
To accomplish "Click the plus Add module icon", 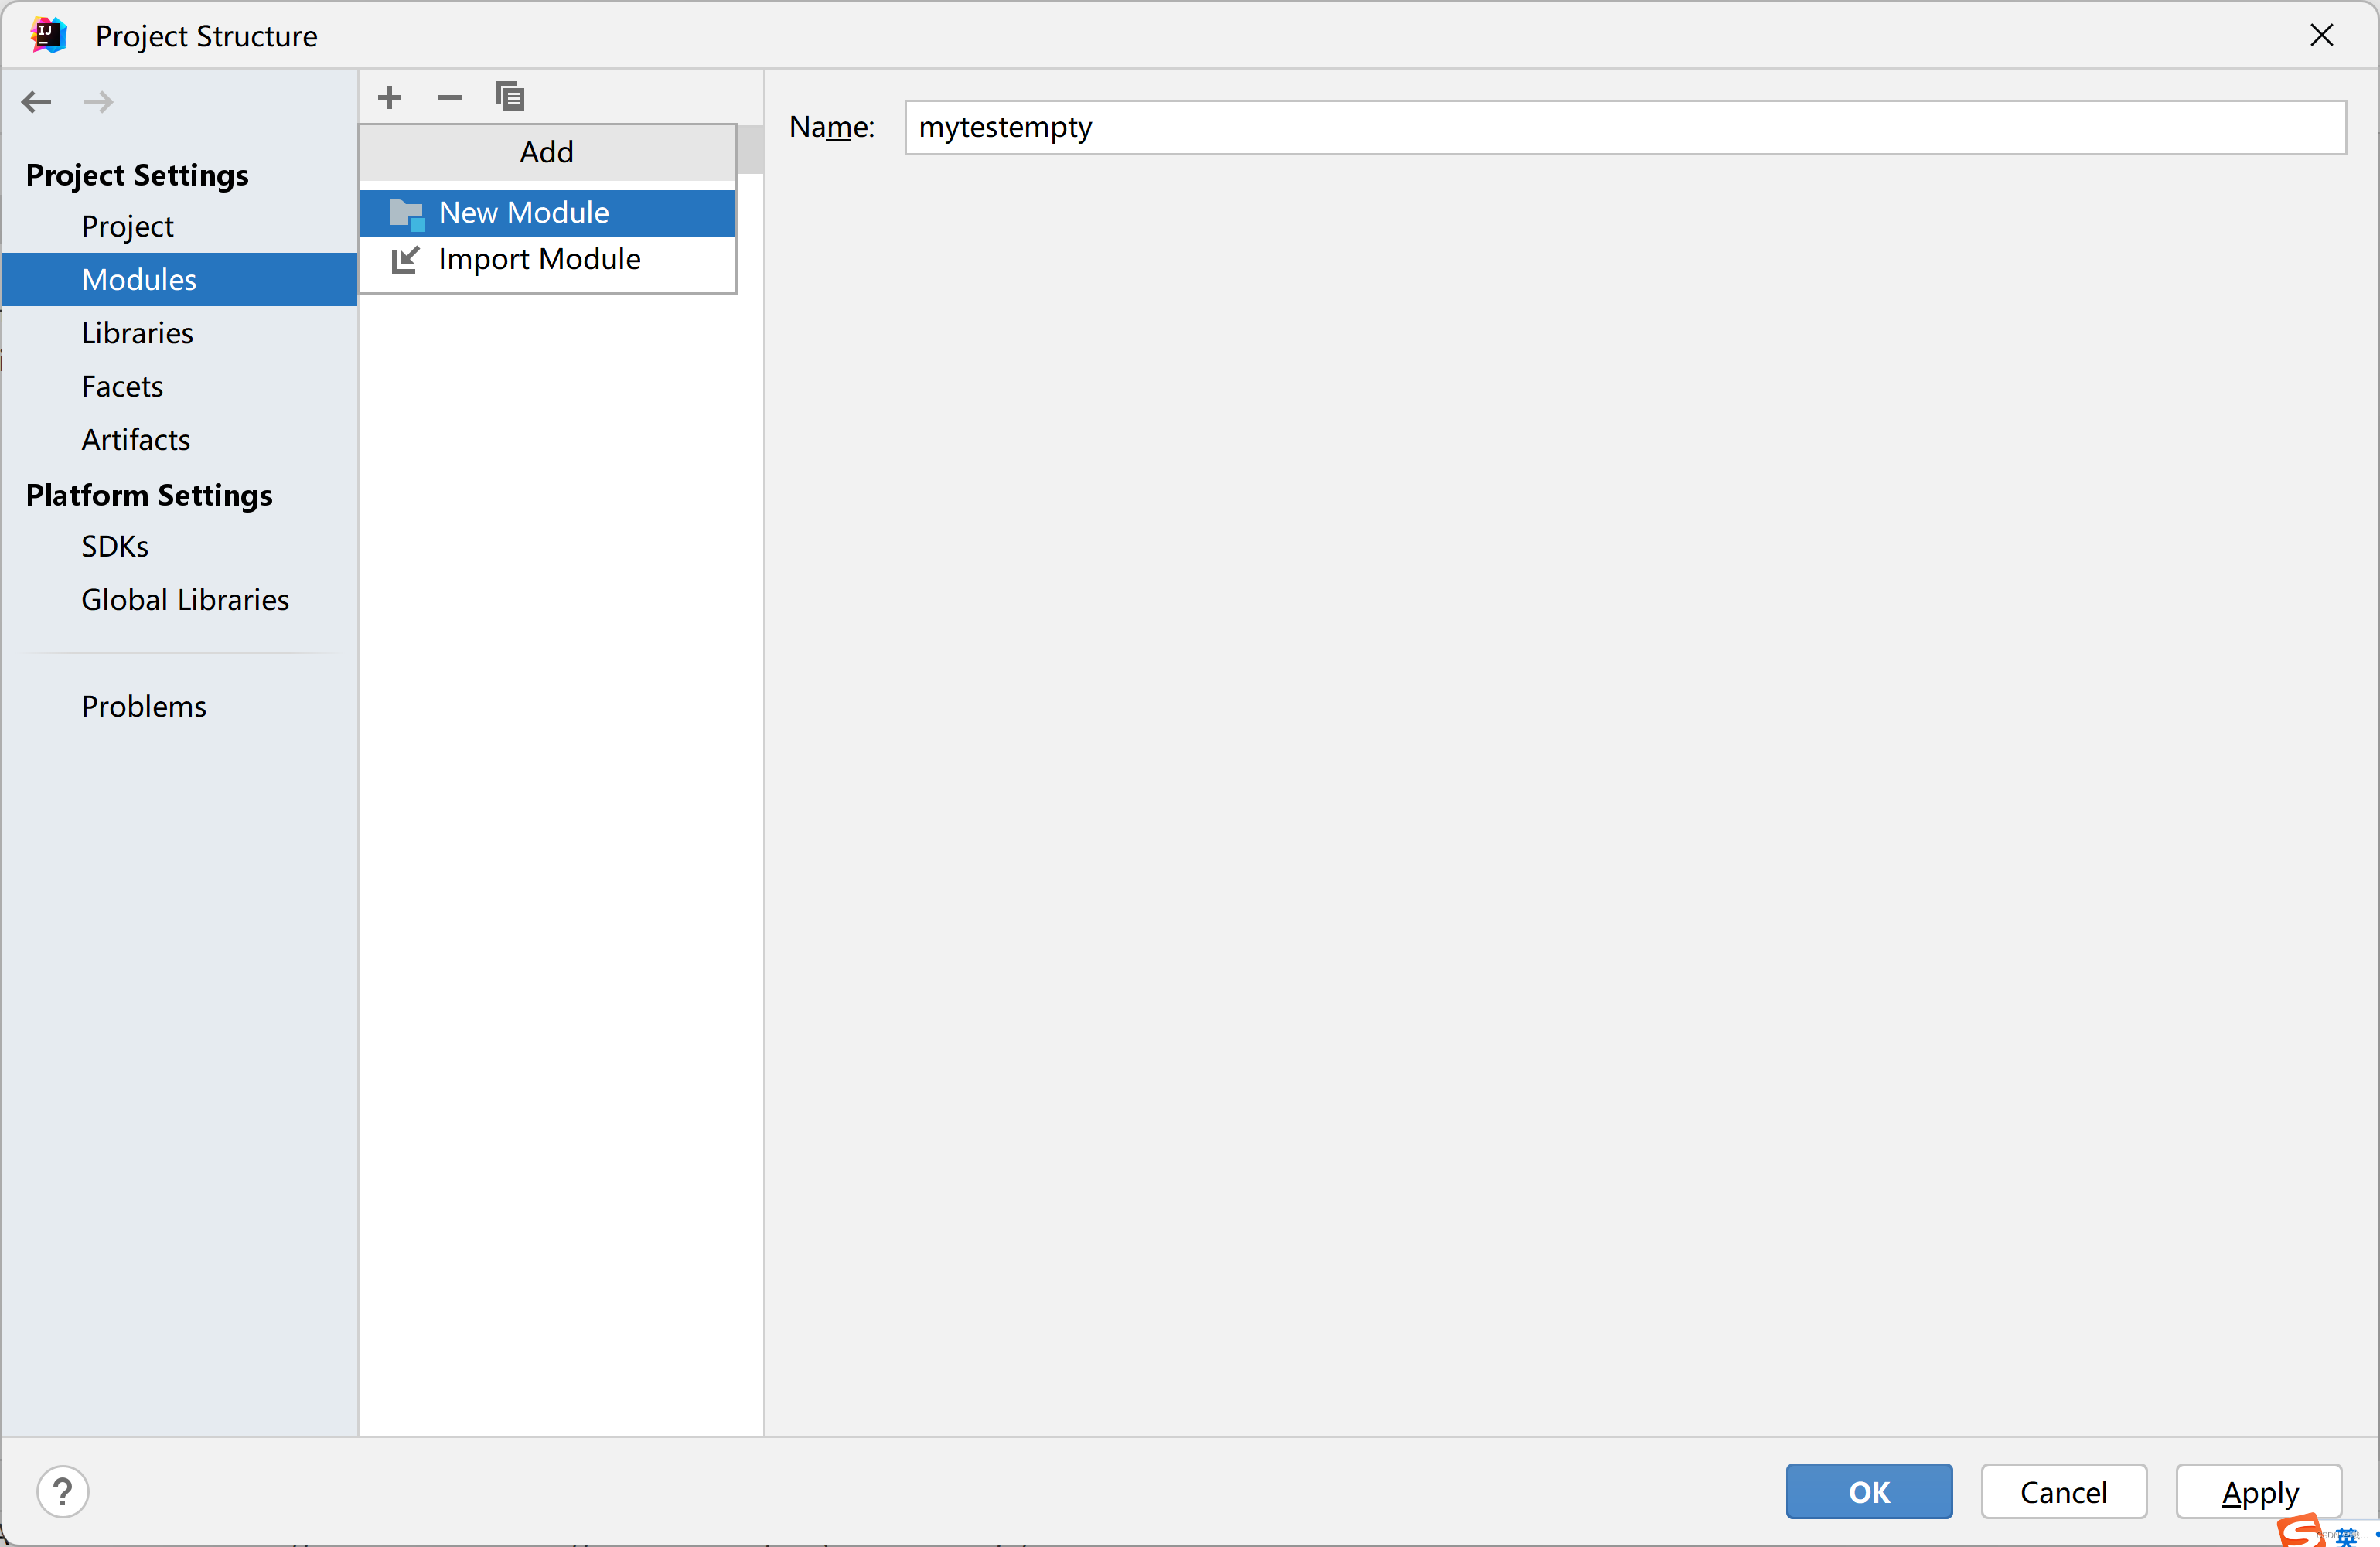I will click(390, 97).
